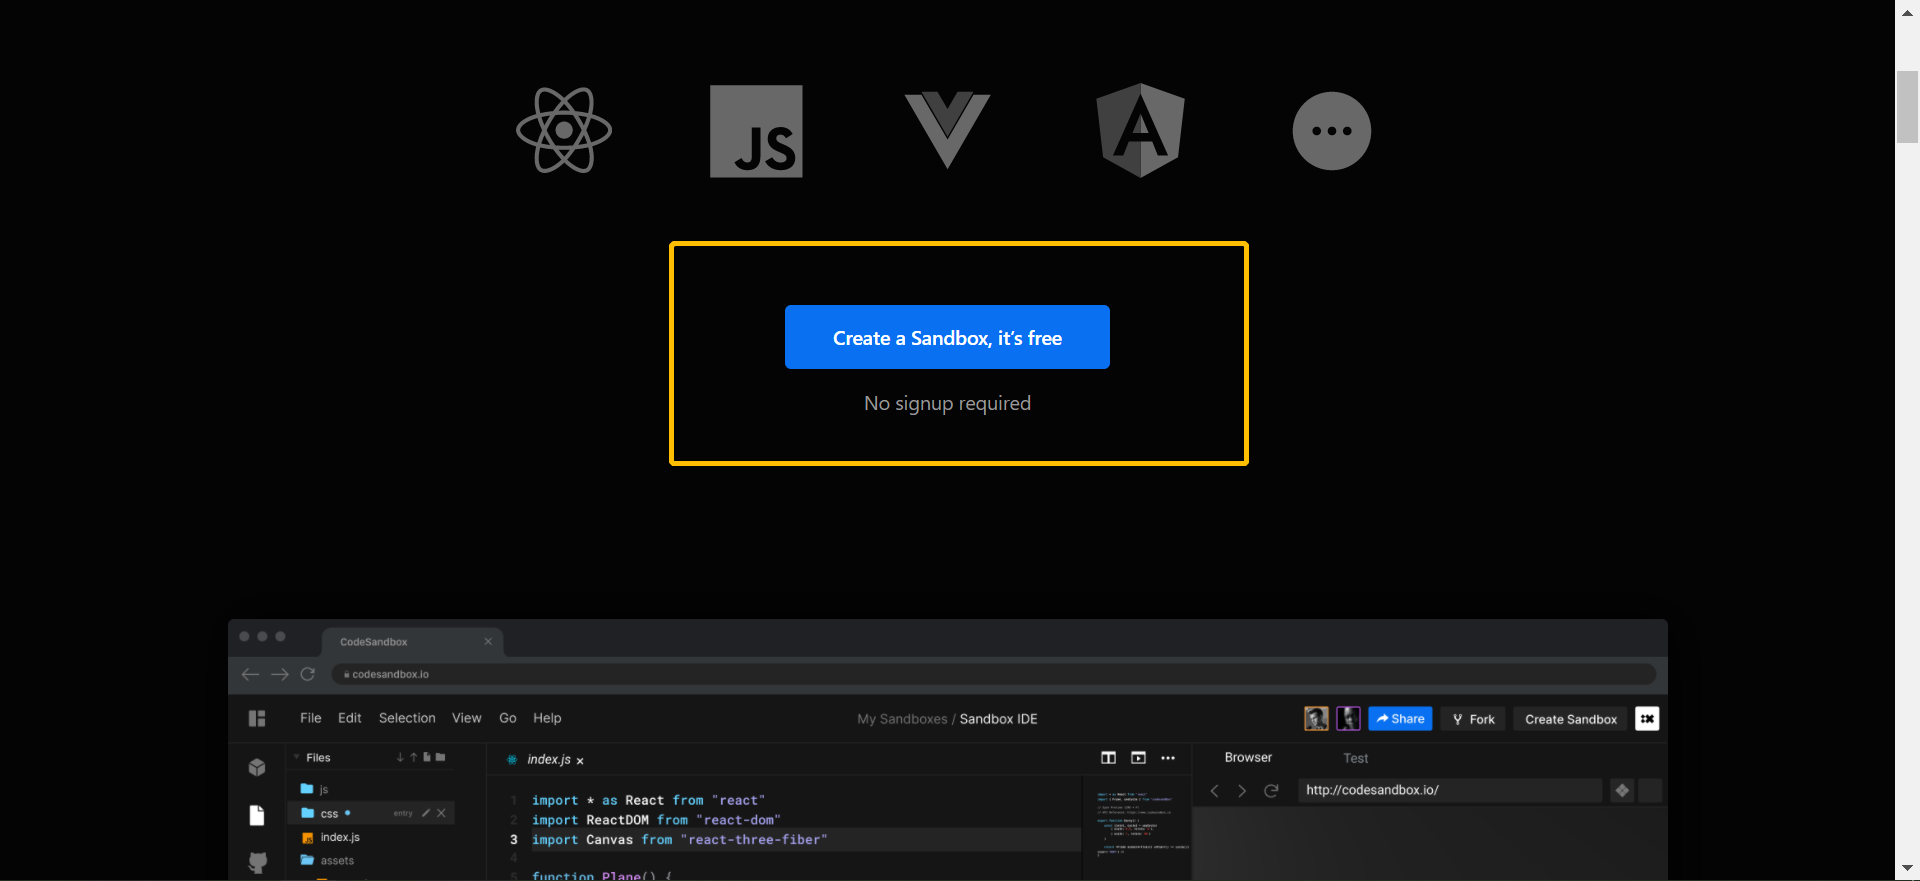Click the codesandbox.io address bar
The image size is (1920, 881).
coord(993,674)
